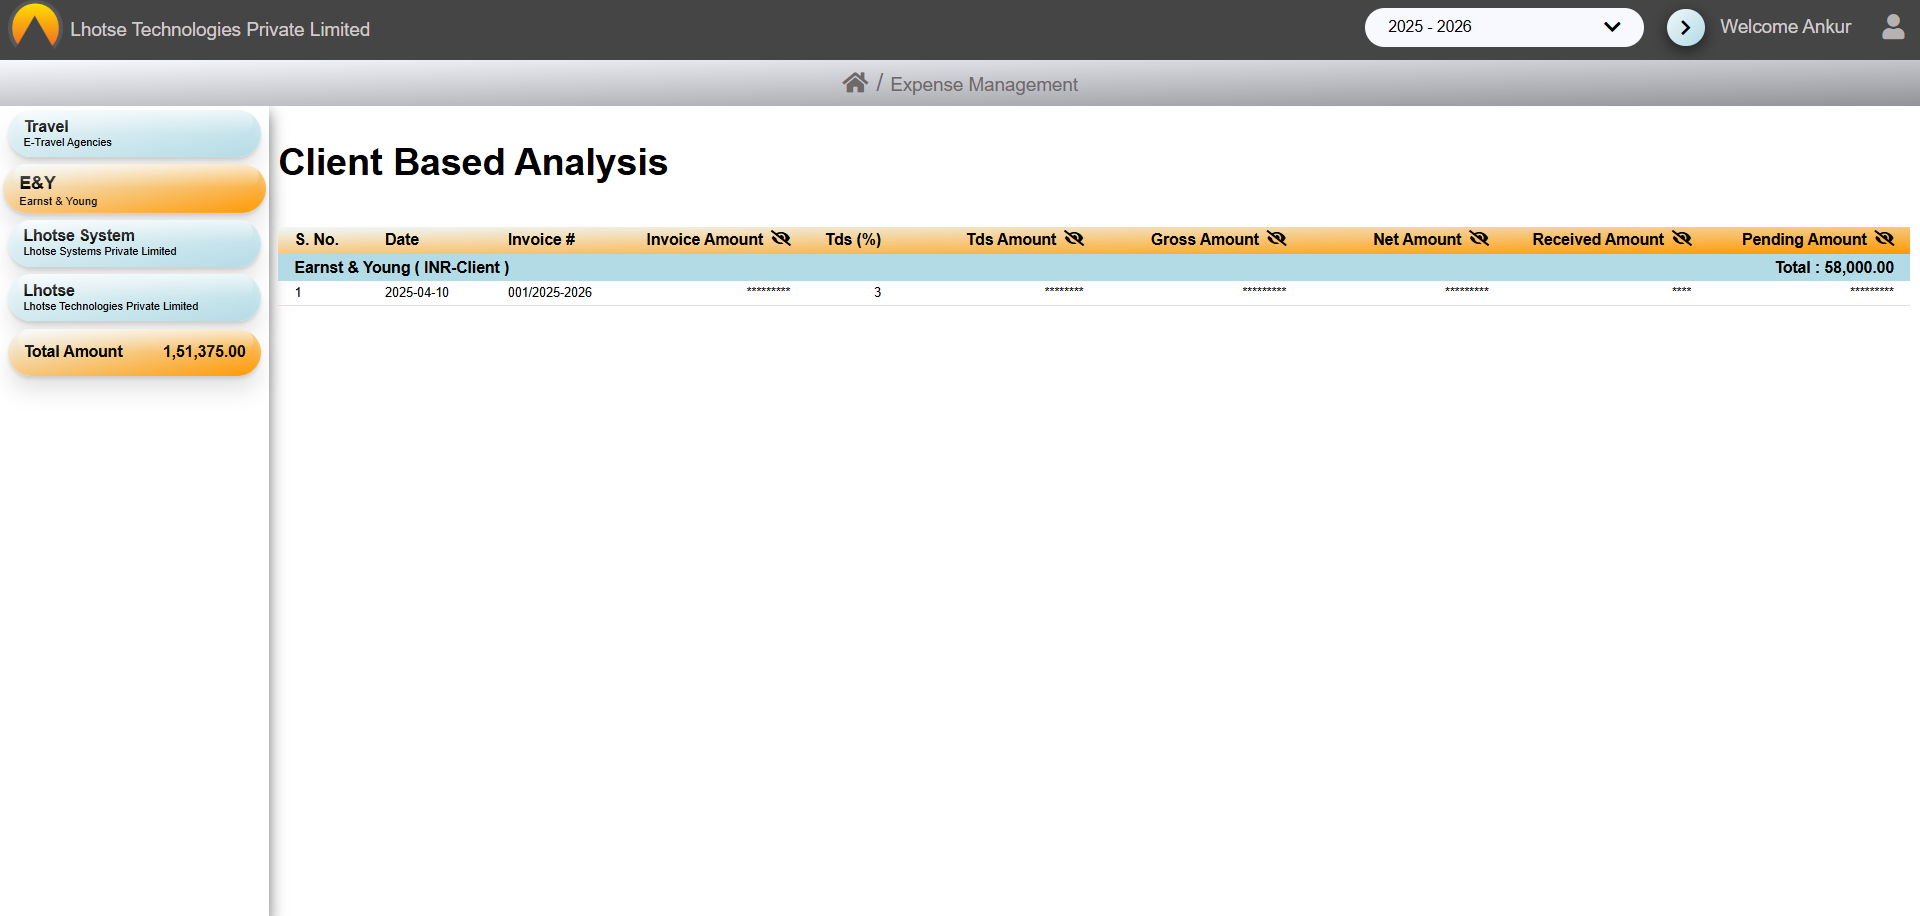Image resolution: width=1920 pixels, height=916 pixels.
Task: Click the Earnst & Young ( INR-Client ) group row
Action: (1094, 267)
